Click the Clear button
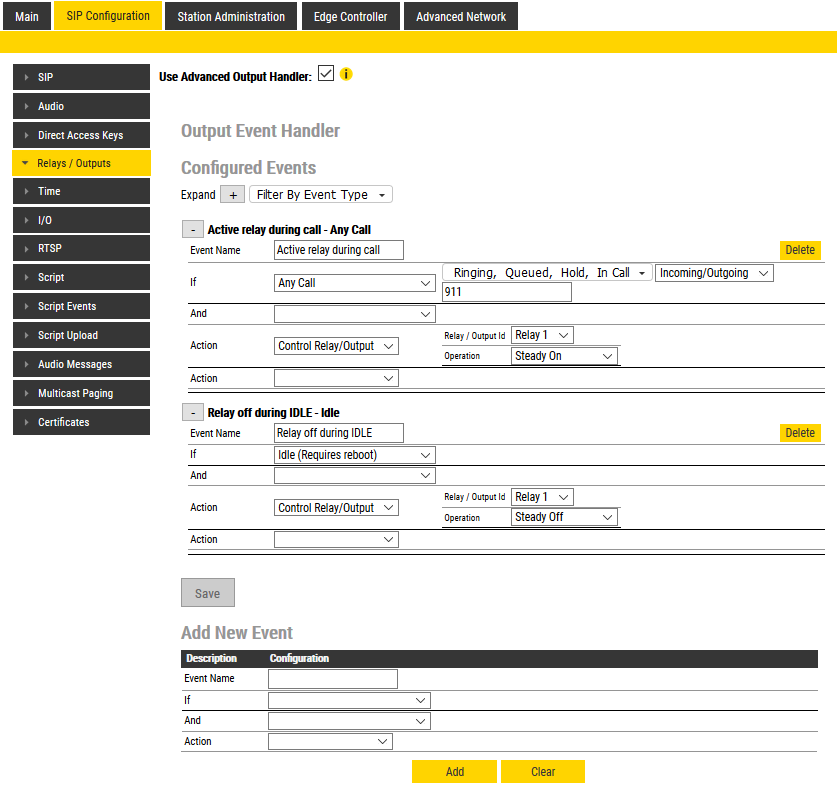Viewport: 837px width, 792px height. 543,772
